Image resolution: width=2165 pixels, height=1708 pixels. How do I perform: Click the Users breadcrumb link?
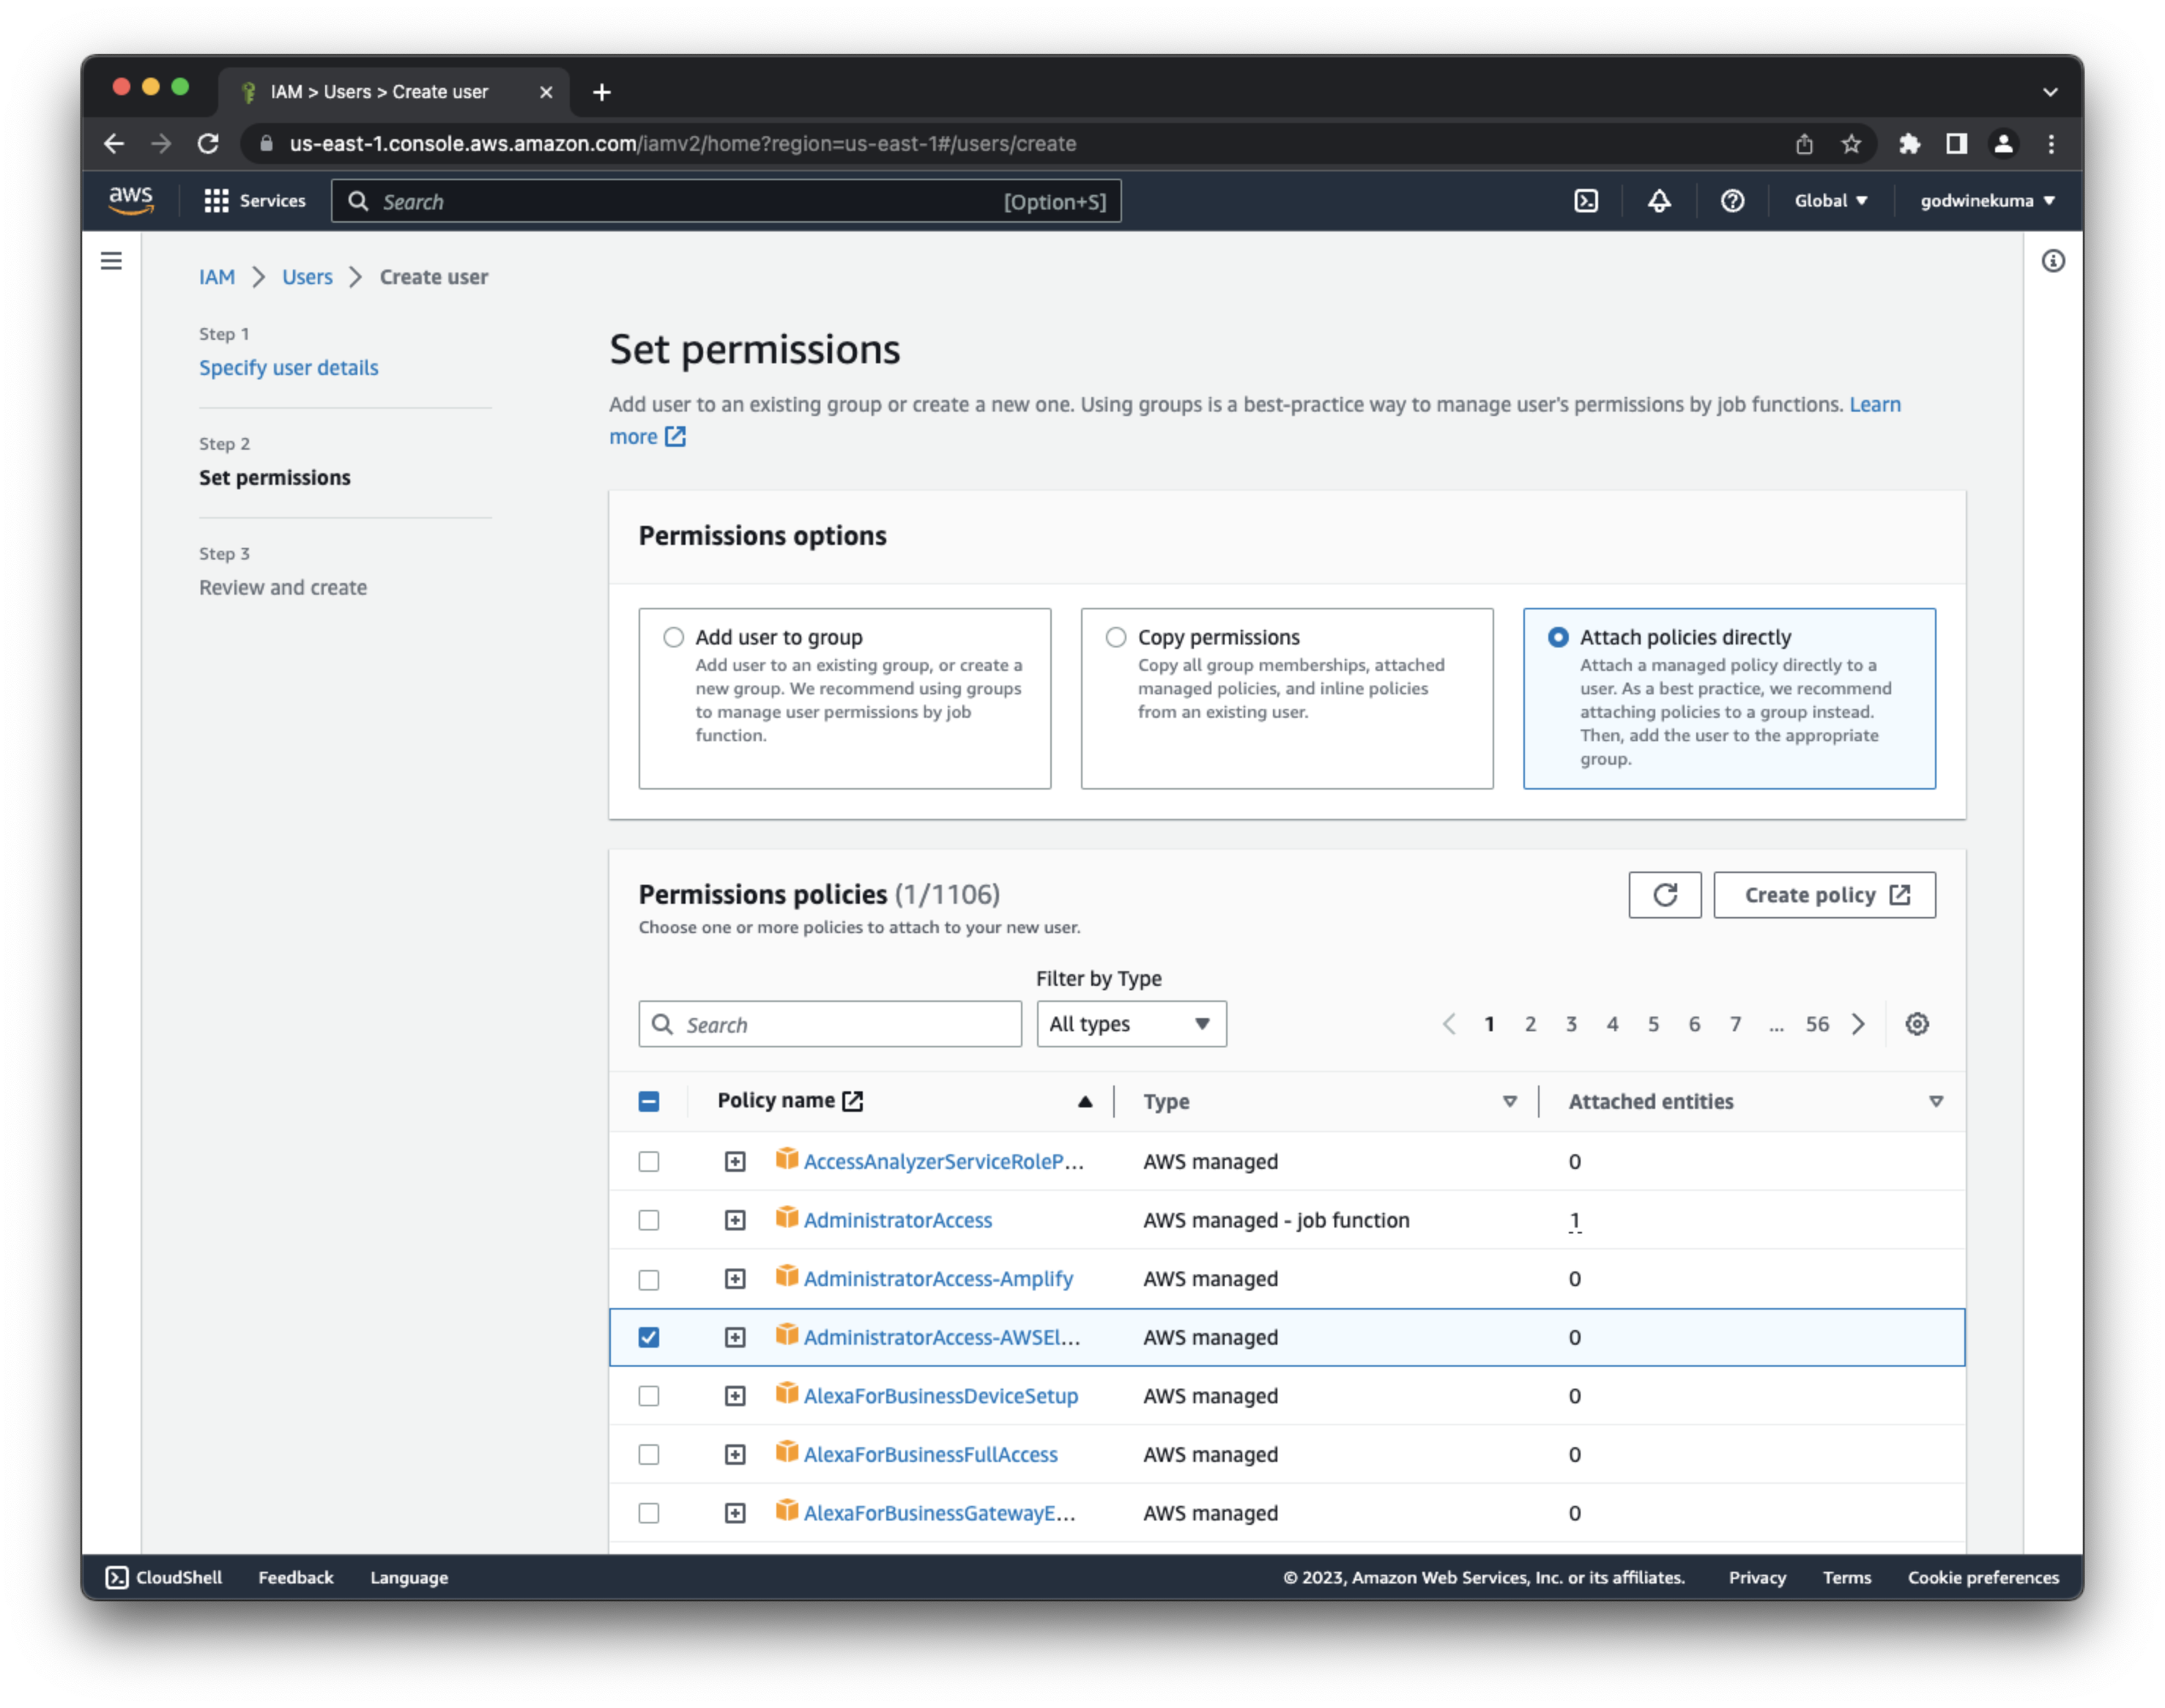307,277
